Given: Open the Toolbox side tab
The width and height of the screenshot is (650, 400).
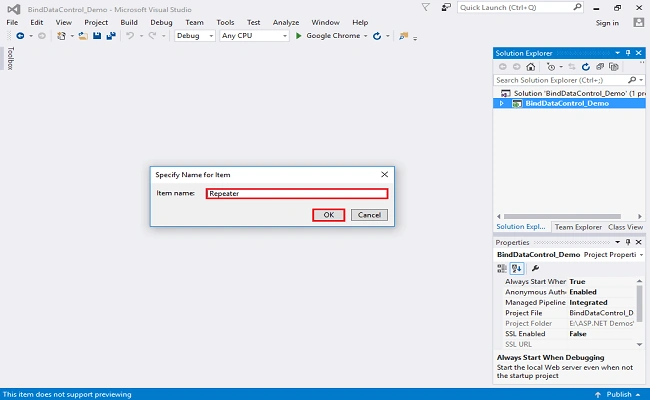Looking at the screenshot, I should [10, 58].
